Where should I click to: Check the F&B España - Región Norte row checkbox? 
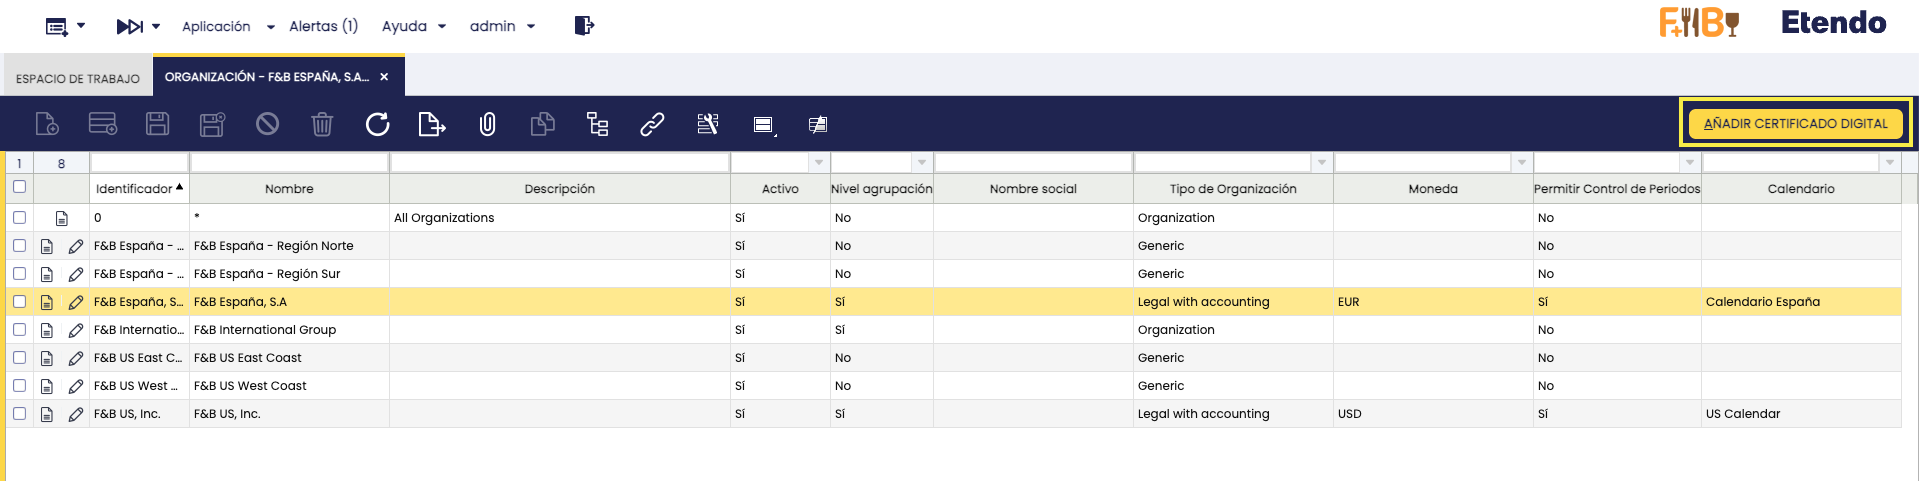19,245
